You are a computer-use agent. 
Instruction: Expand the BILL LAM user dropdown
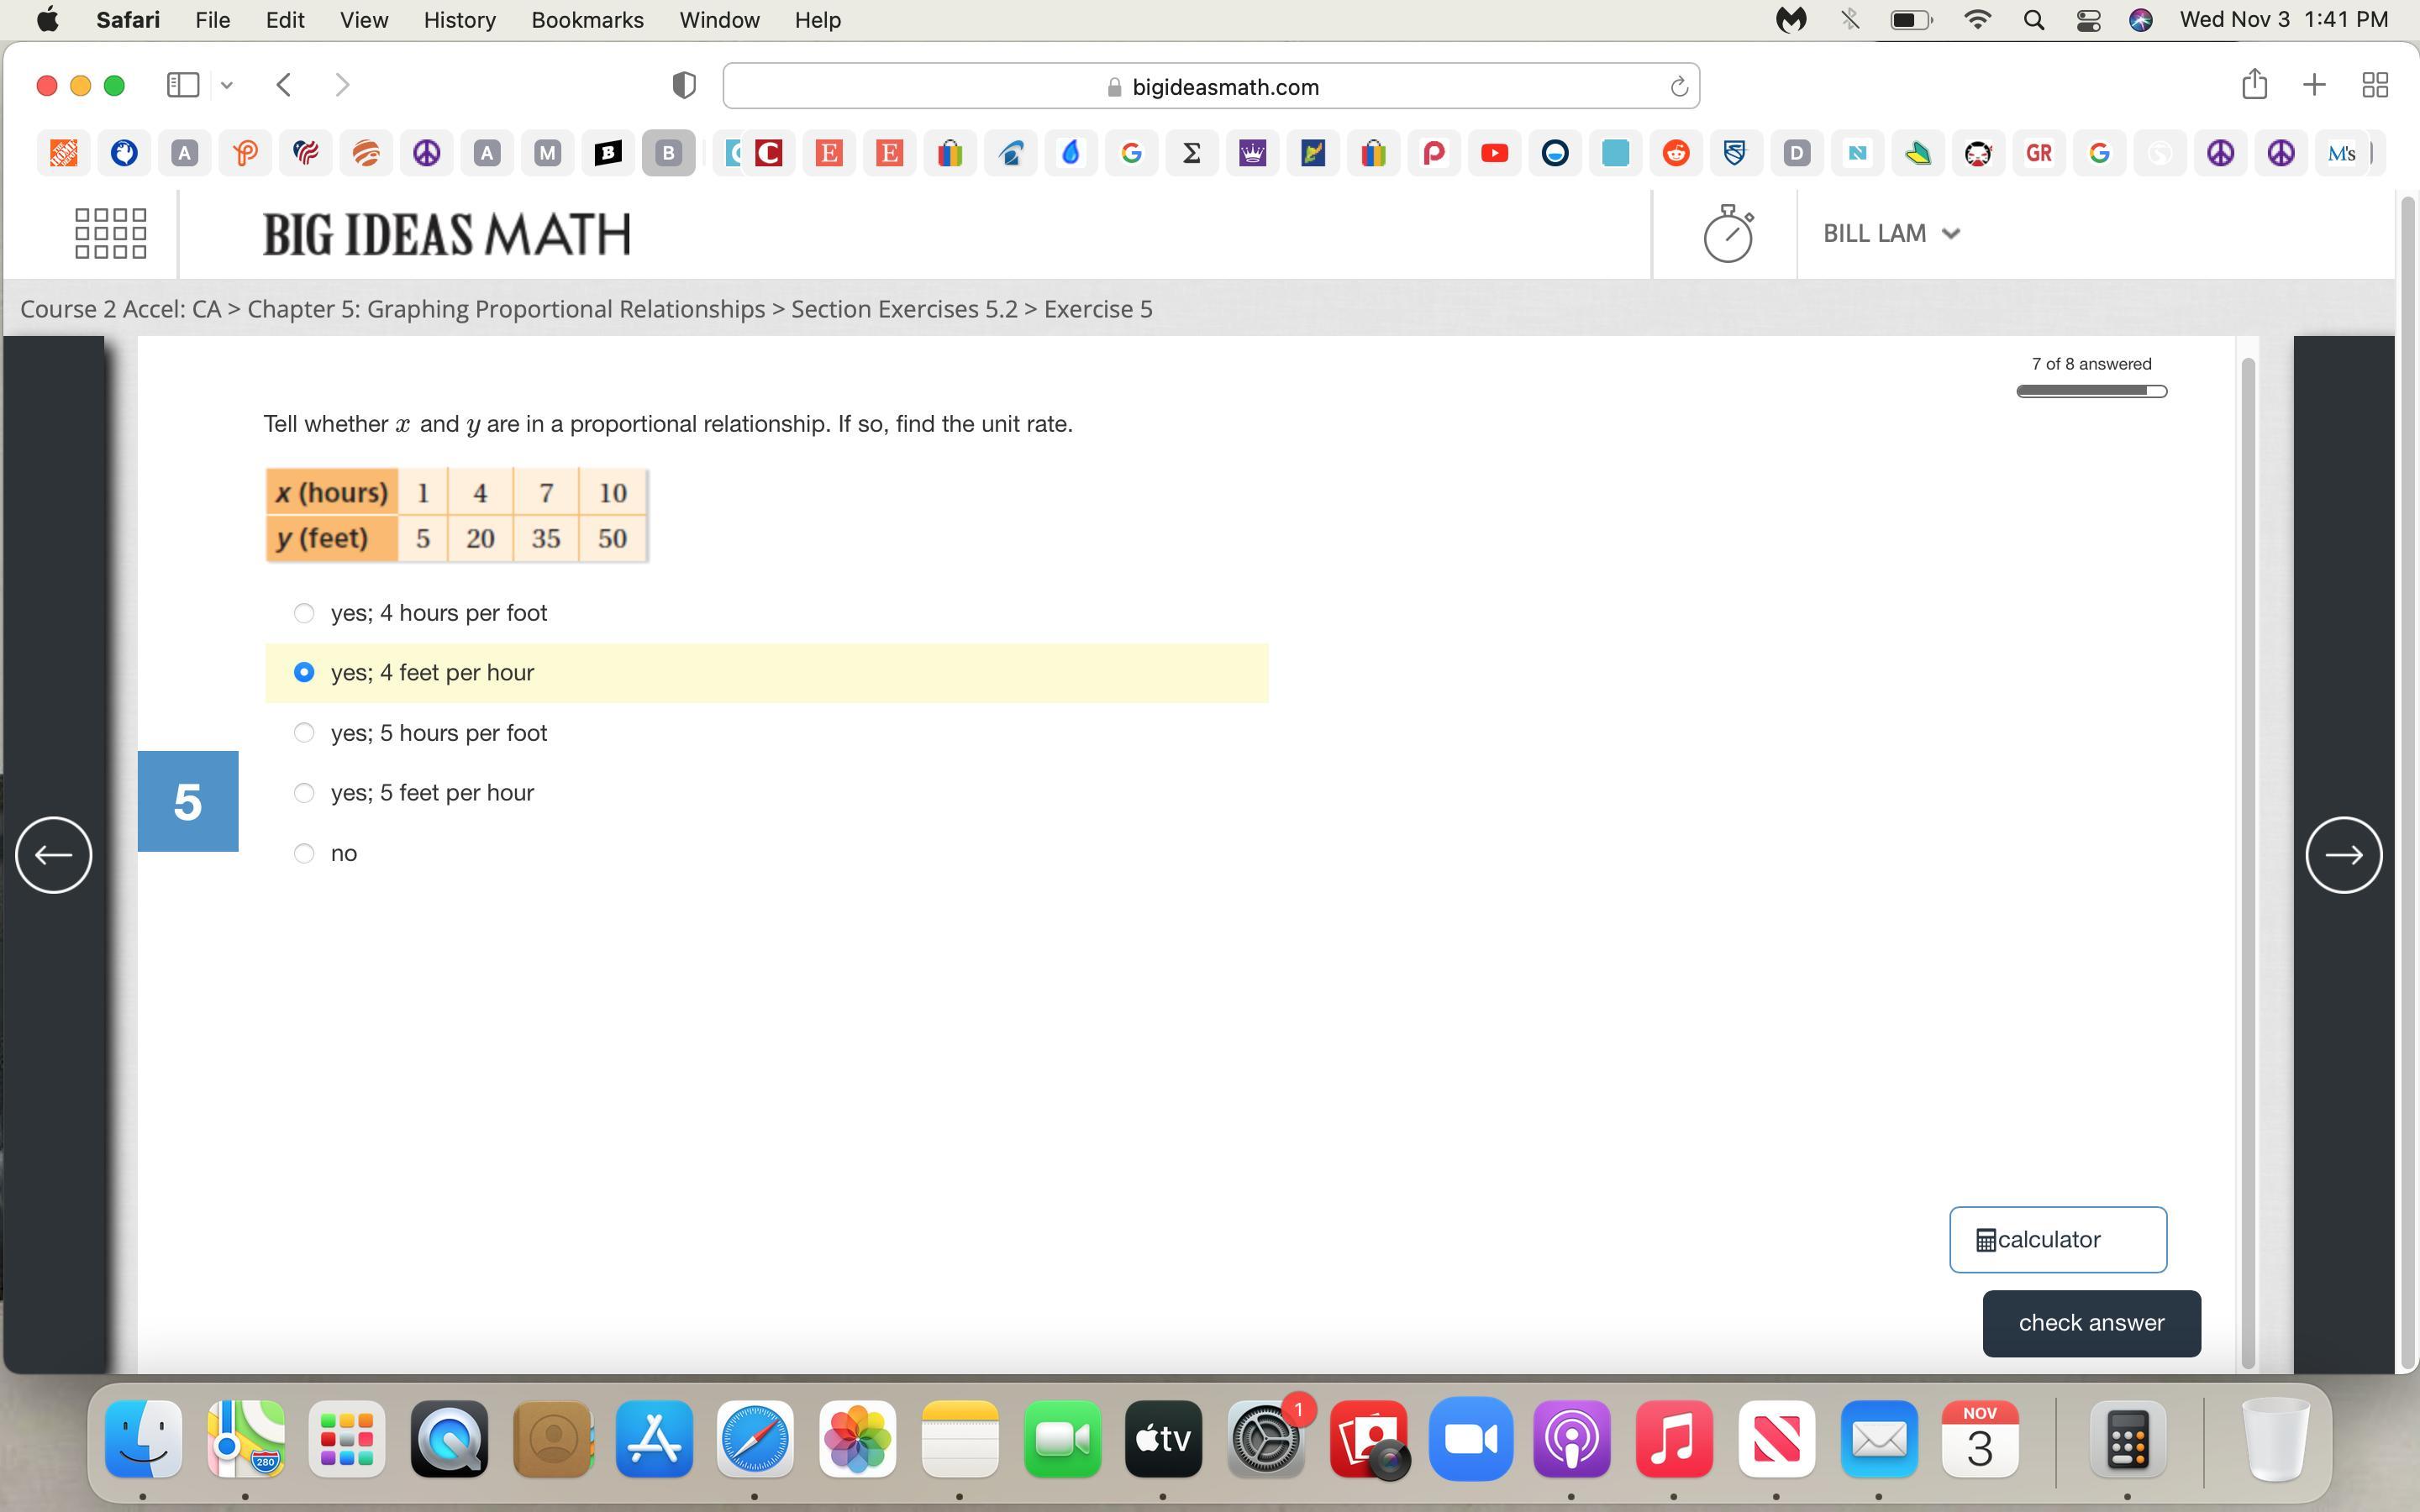[1890, 234]
